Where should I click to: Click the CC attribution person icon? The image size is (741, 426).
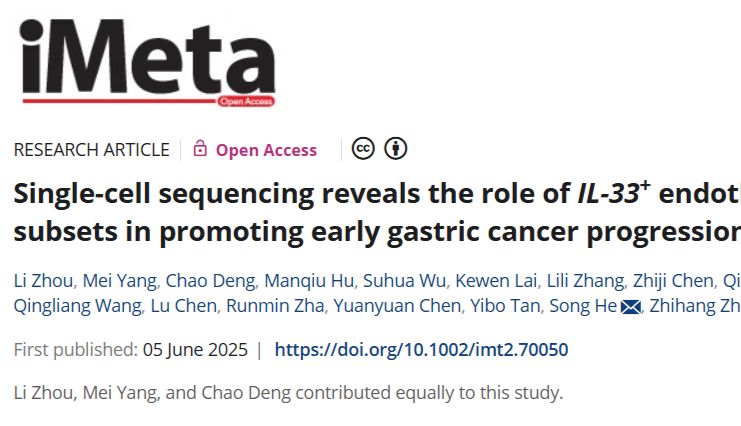(396, 149)
